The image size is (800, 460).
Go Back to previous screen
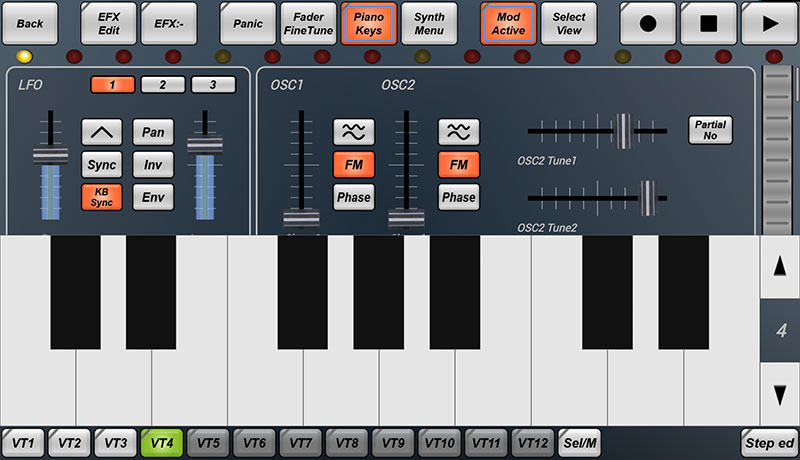30,23
